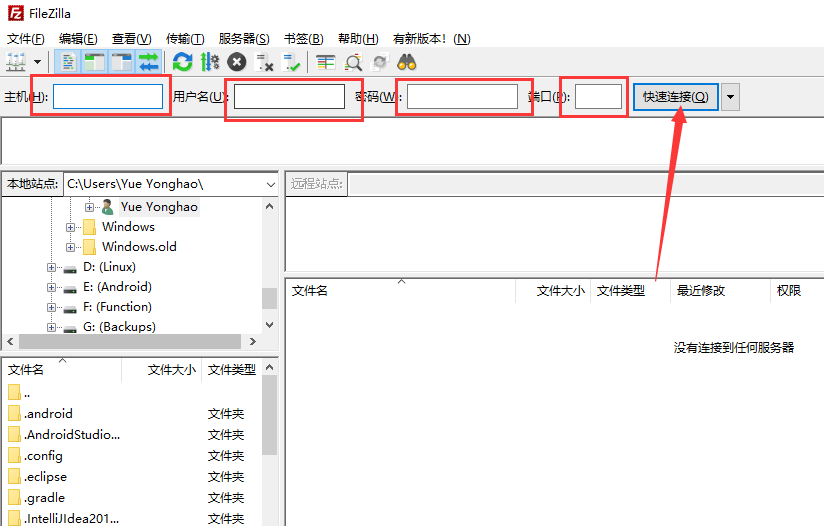Sort local files by 文件名 column
The width and height of the screenshot is (824, 526).
(62, 369)
